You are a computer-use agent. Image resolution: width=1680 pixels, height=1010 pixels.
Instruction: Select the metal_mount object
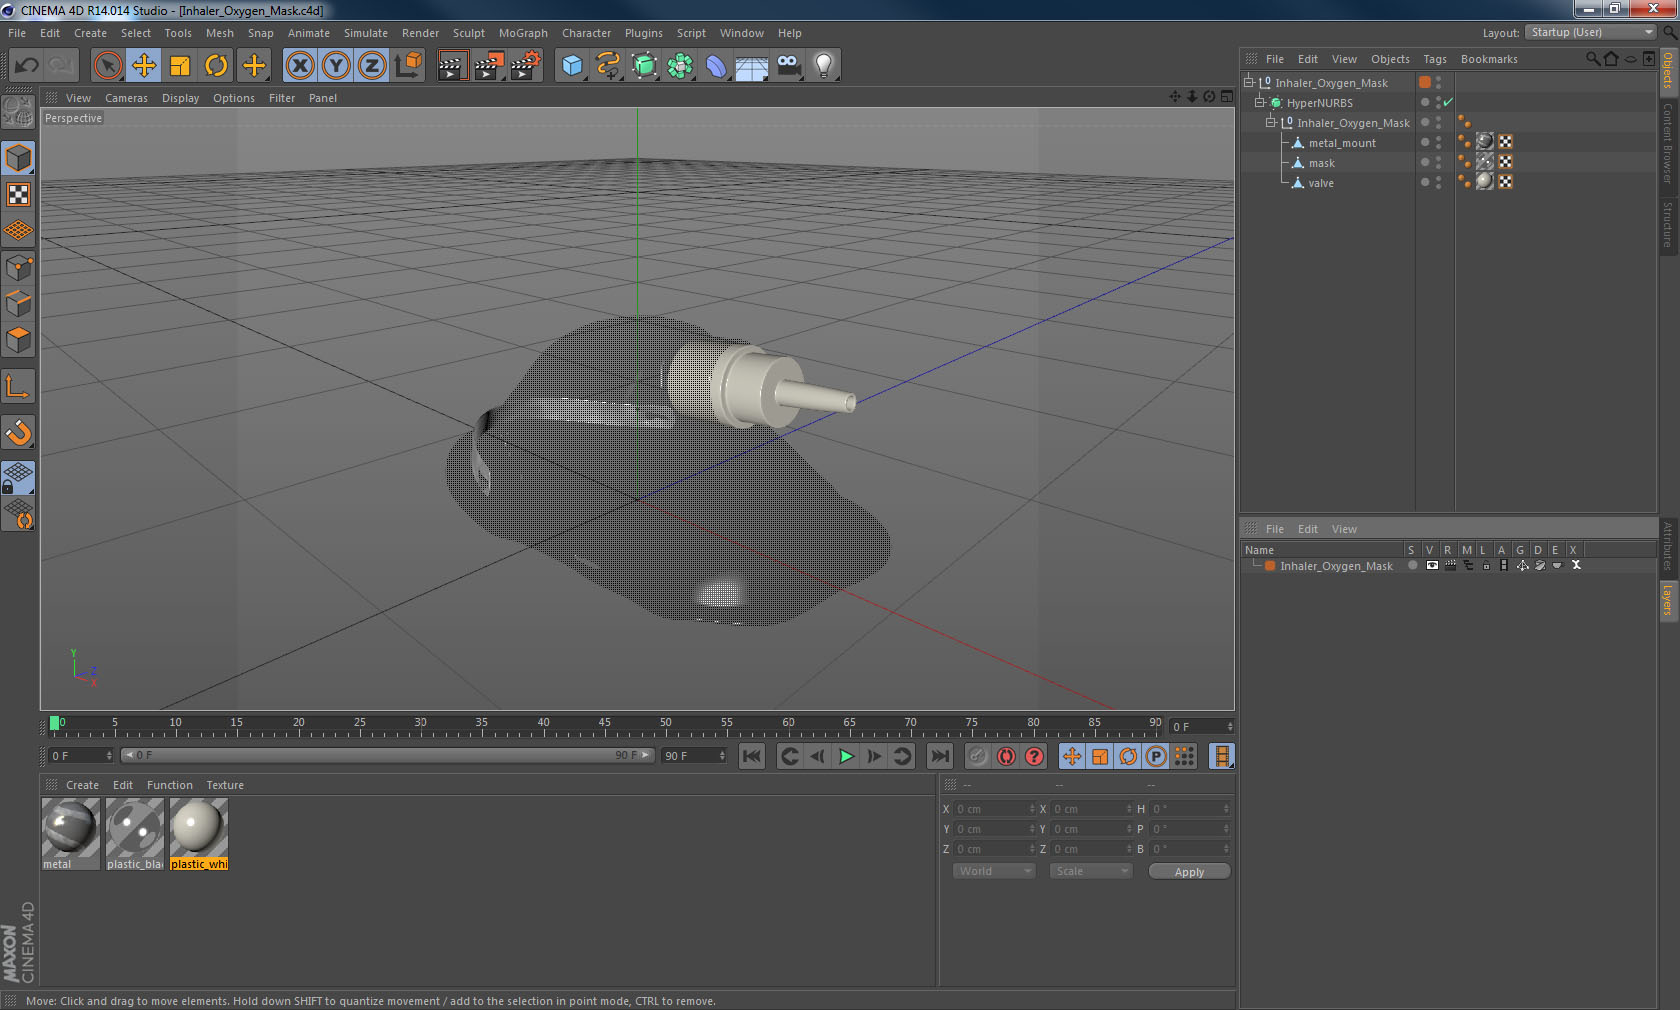coord(1342,143)
